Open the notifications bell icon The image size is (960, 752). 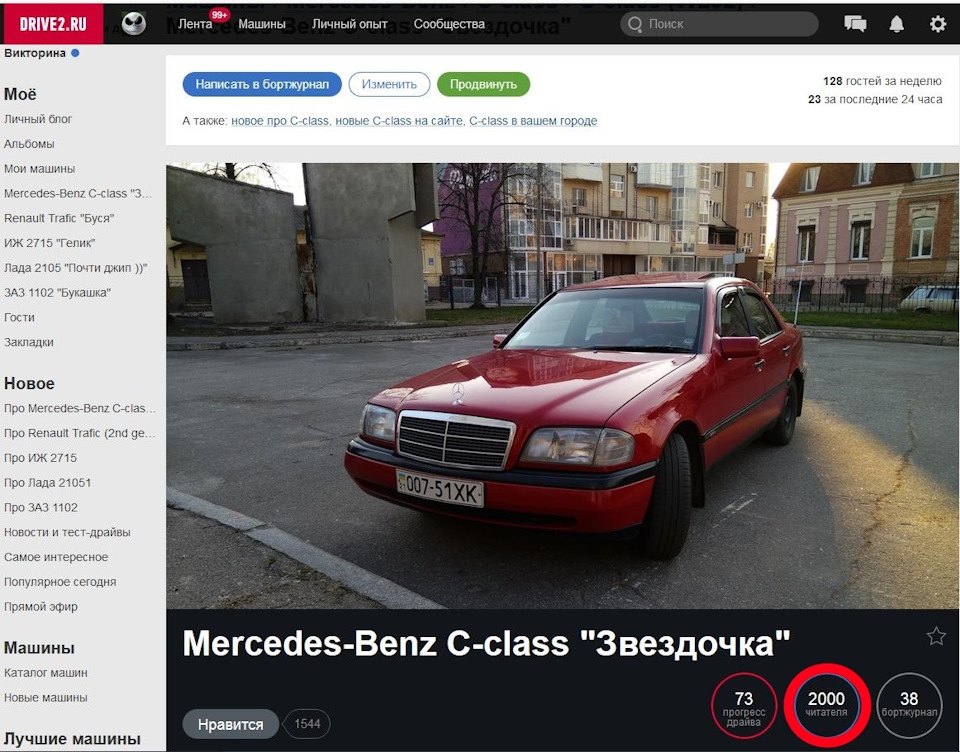pyautogui.click(x=896, y=24)
